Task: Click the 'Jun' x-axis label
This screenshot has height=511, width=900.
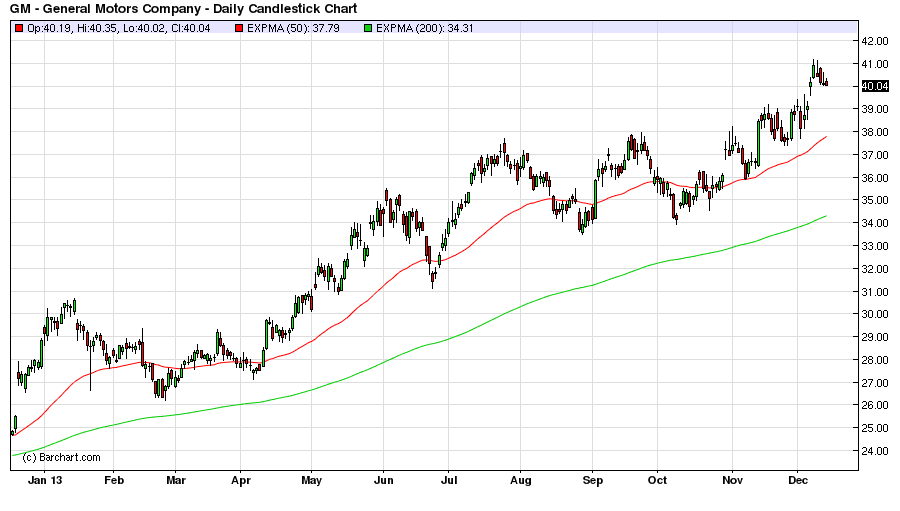Action: (383, 480)
